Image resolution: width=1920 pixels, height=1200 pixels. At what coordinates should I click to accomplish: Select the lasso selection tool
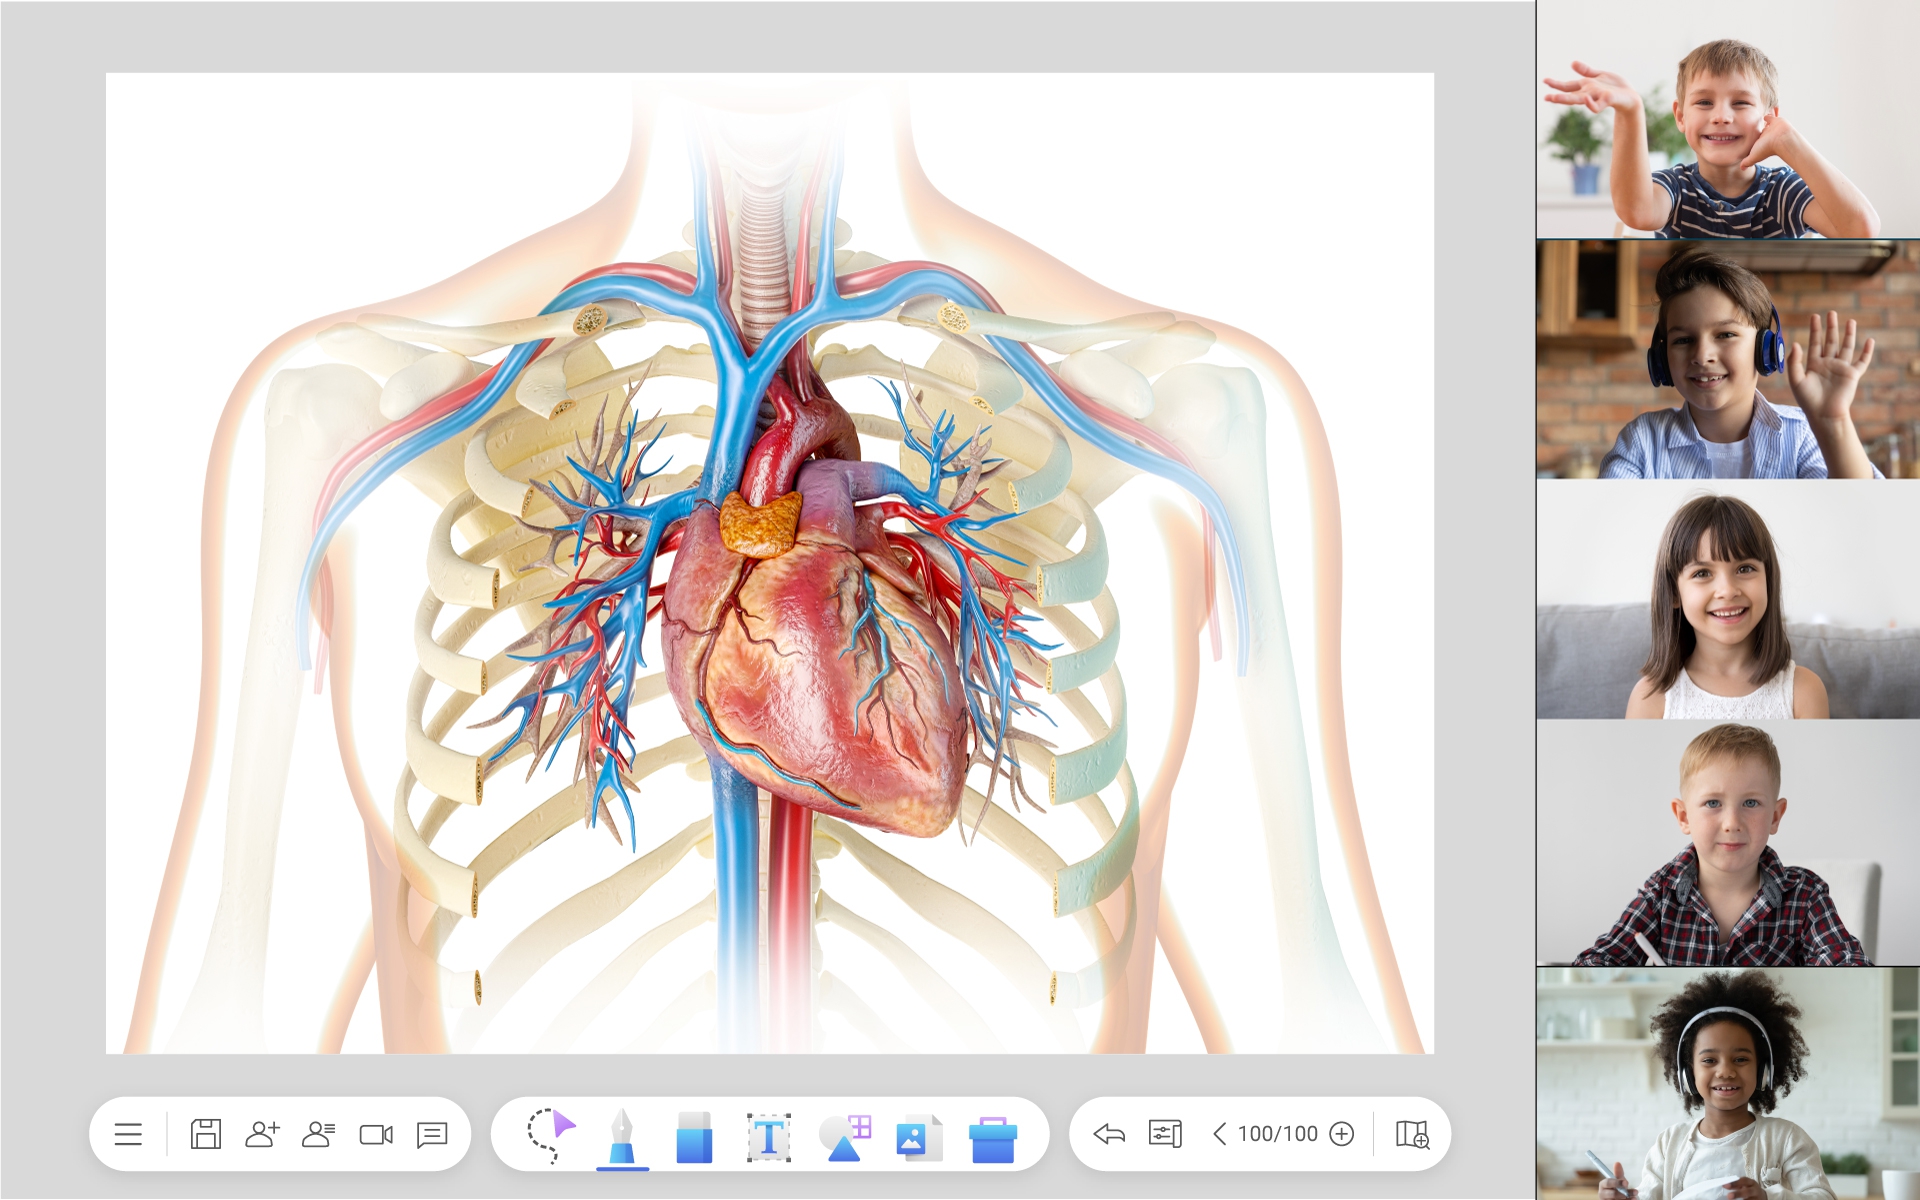pos(551,1134)
